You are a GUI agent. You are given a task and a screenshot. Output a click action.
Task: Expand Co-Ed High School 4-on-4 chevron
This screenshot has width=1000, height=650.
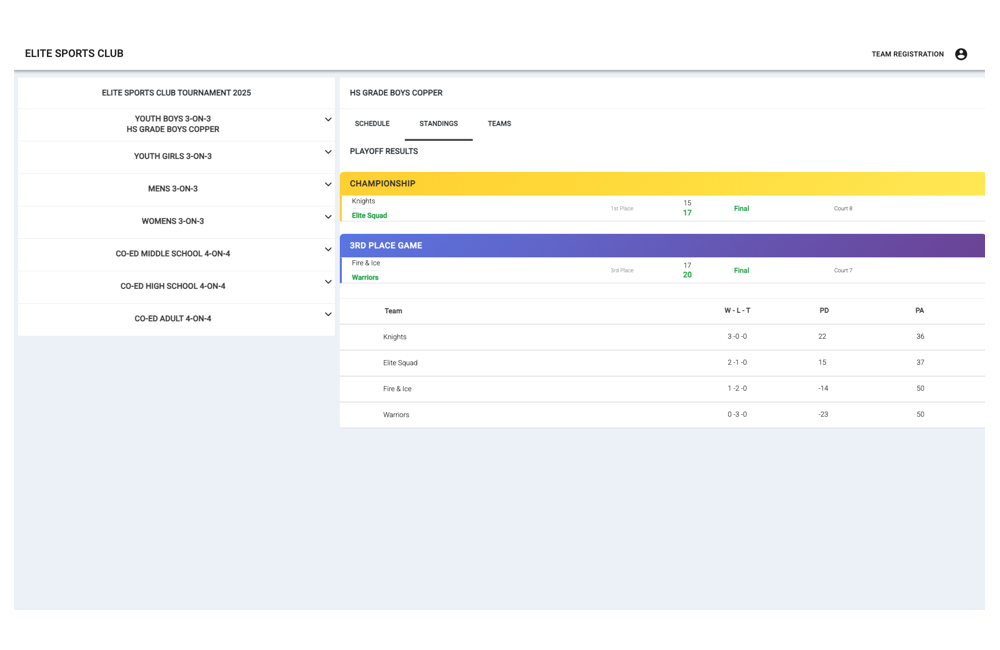[x=328, y=282]
